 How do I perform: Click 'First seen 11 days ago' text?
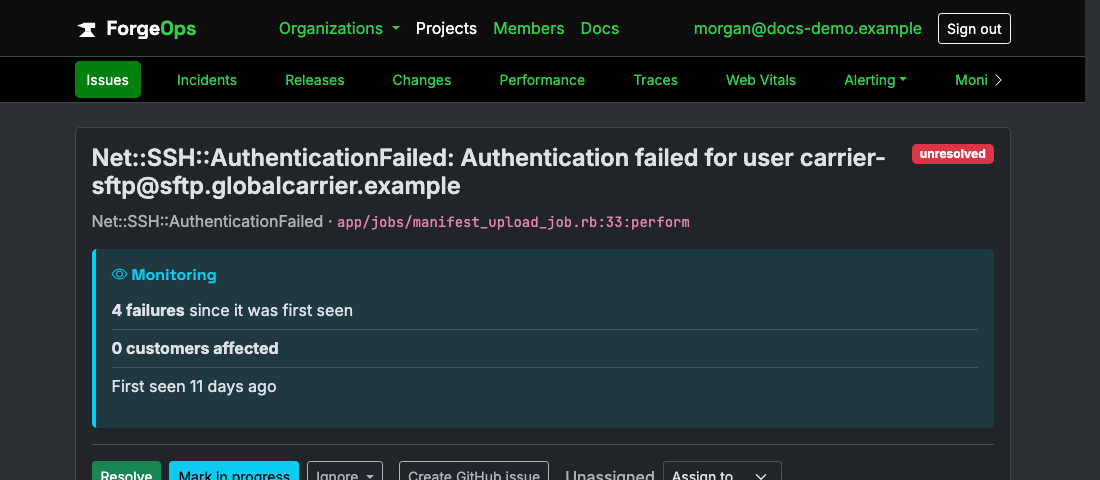click(x=194, y=386)
